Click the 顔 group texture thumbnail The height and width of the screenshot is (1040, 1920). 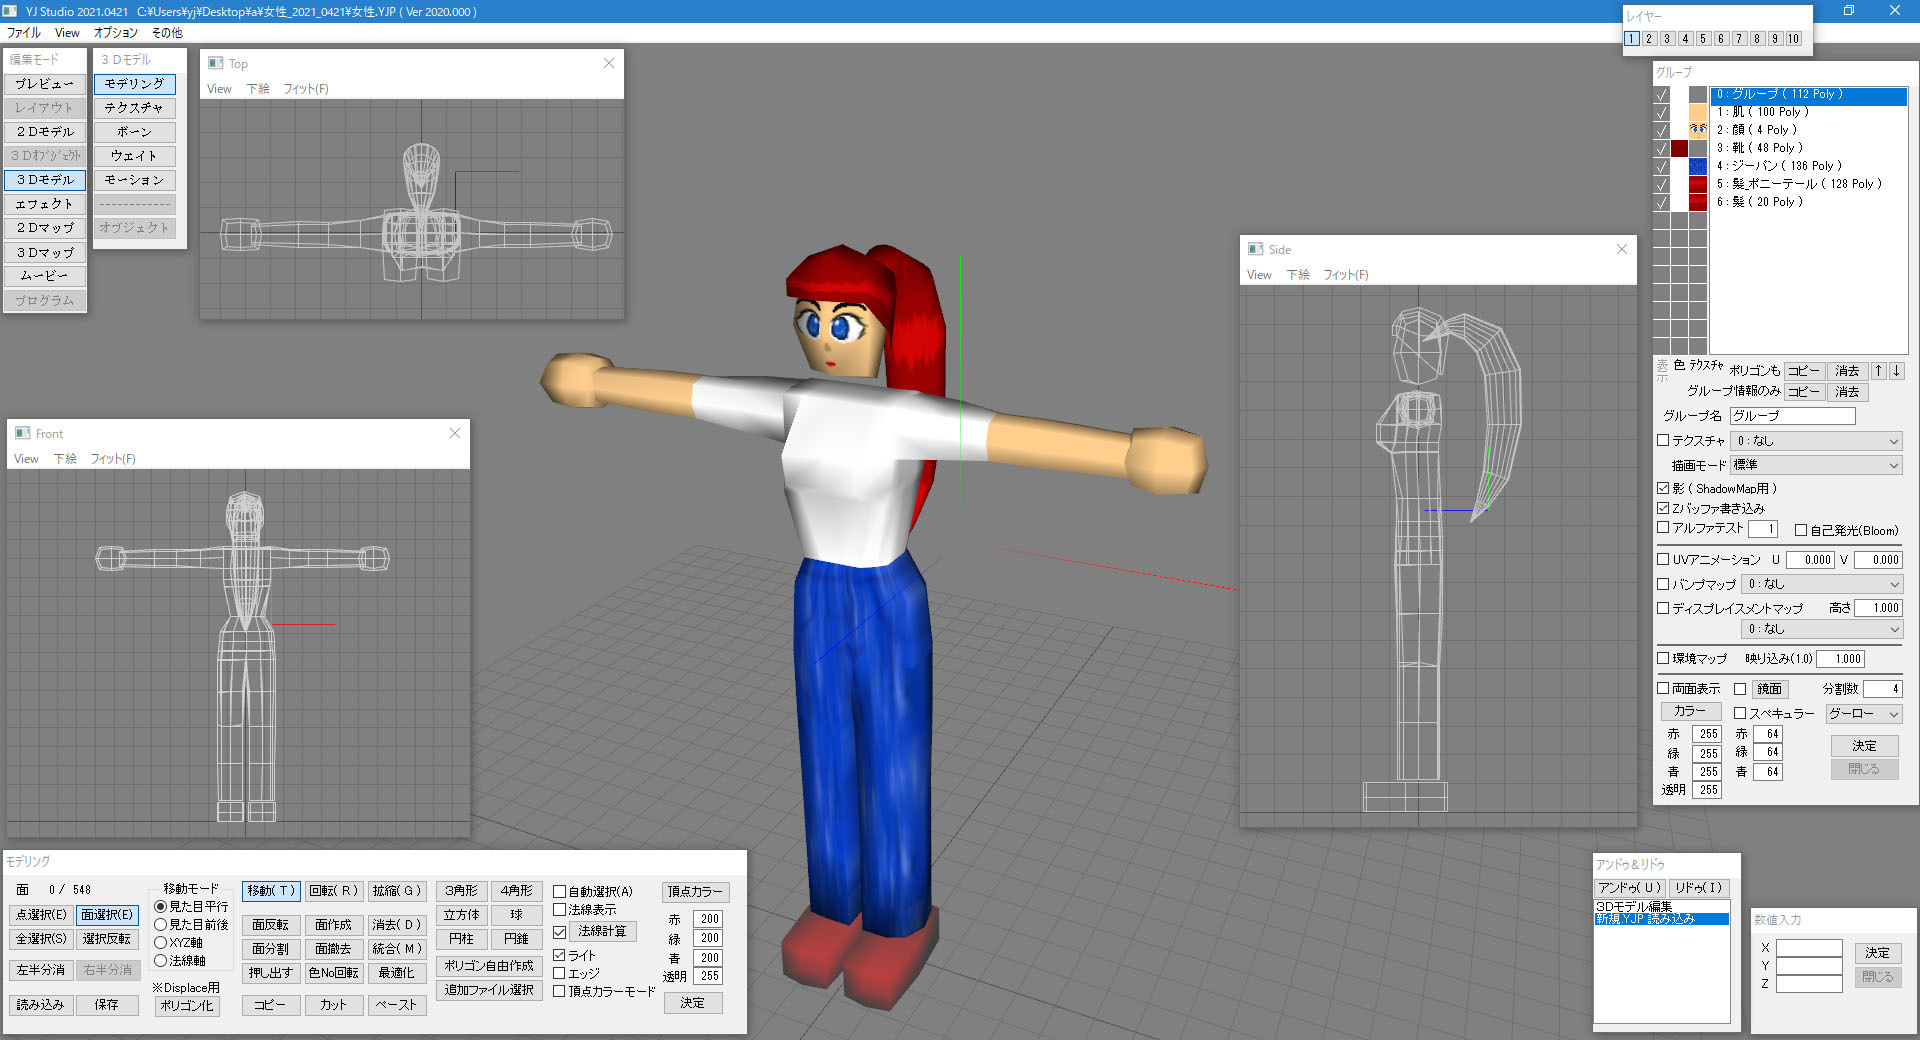click(x=1698, y=130)
